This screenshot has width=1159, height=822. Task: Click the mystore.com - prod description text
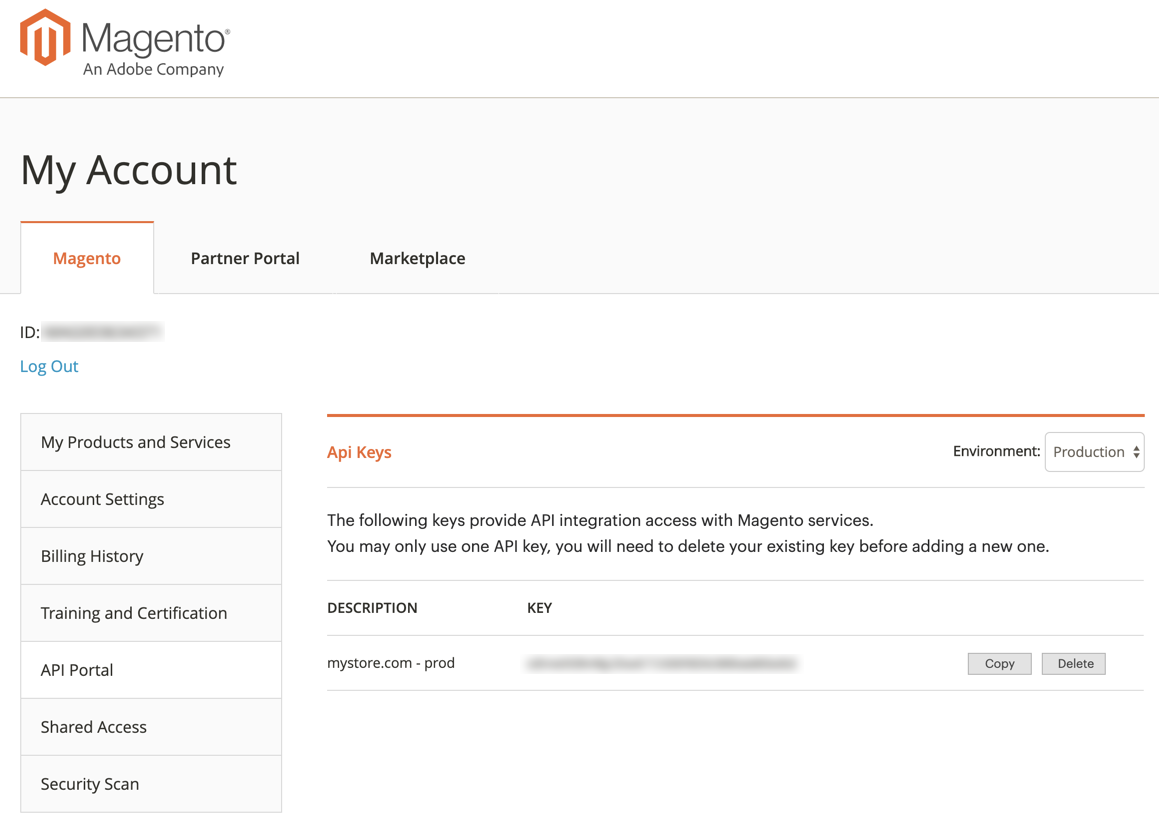(x=391, y=663)
